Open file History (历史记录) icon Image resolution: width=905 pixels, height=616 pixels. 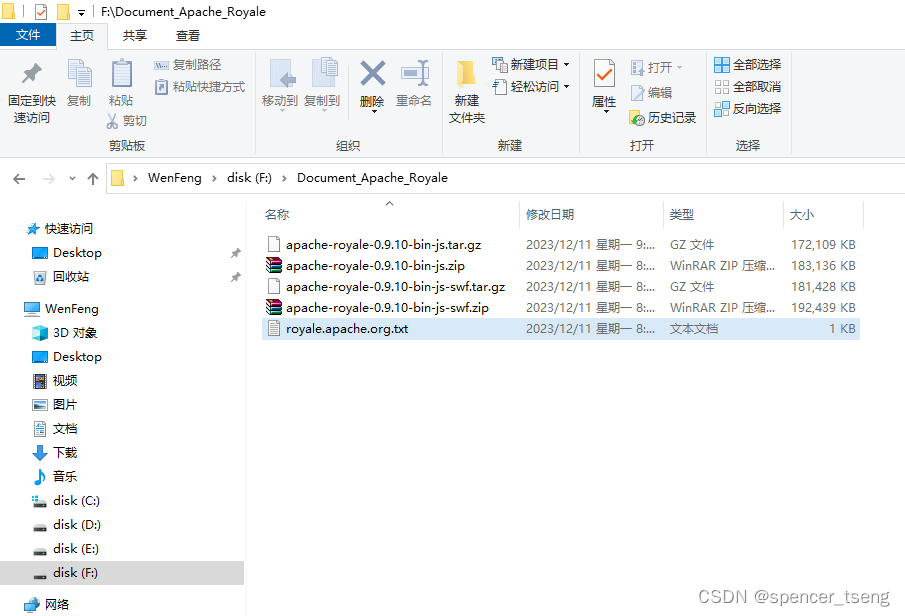tap(663, 117)
